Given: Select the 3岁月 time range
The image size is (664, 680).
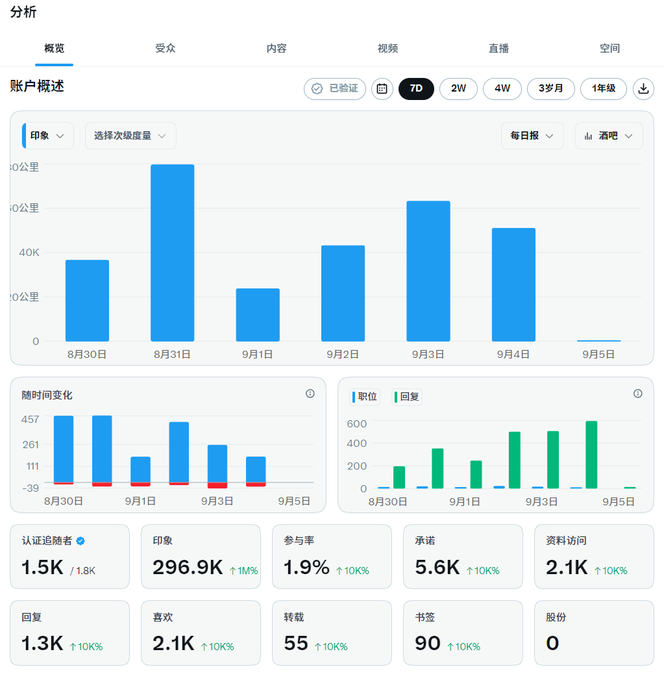Looking at the screenshot, I should click(x=550, y=89).
